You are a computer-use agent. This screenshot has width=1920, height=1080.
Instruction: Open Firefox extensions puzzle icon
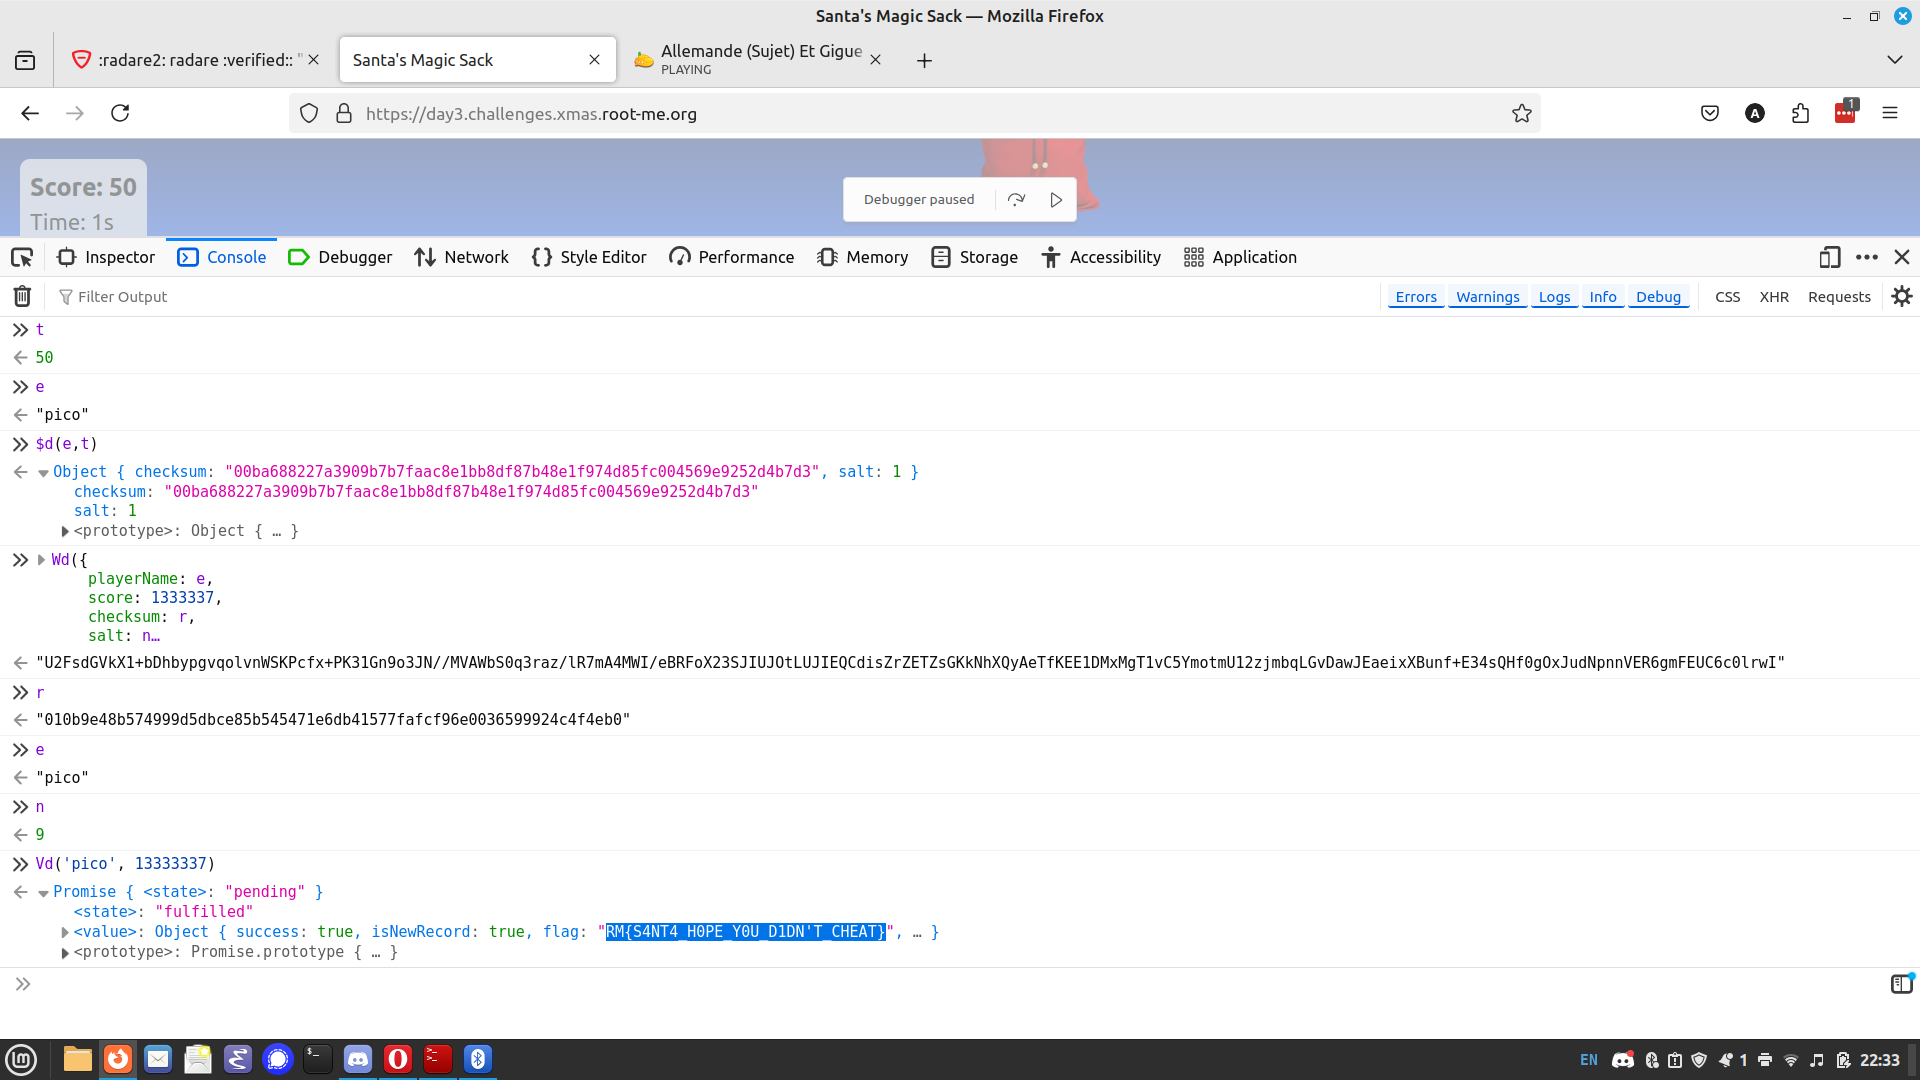click(x=1800, y=114)
